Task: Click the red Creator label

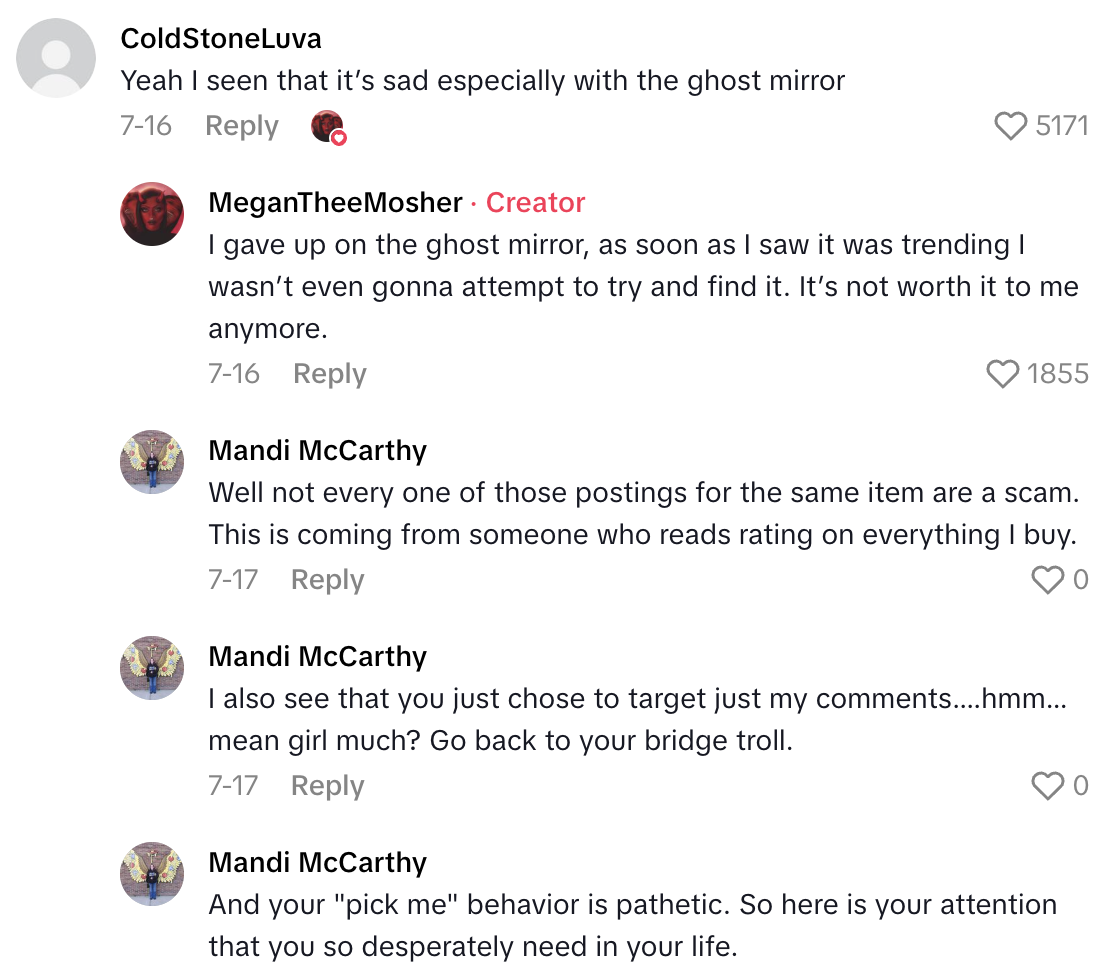Action: pyautogui.click(x=535, y=202)
